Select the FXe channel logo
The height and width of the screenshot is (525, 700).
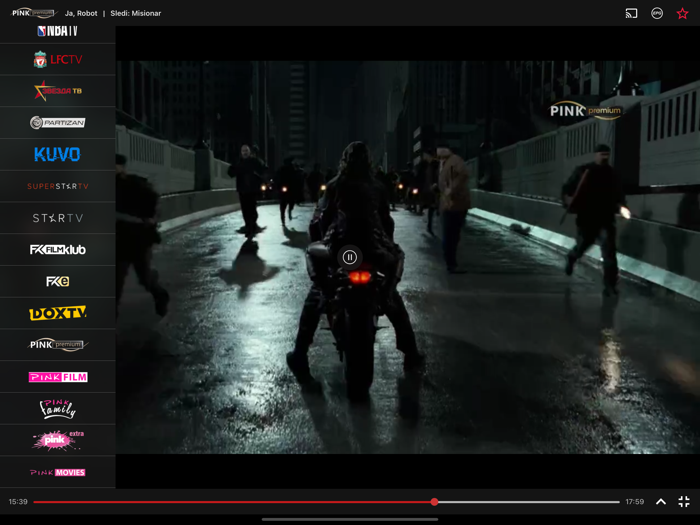(x=58, y=282)
